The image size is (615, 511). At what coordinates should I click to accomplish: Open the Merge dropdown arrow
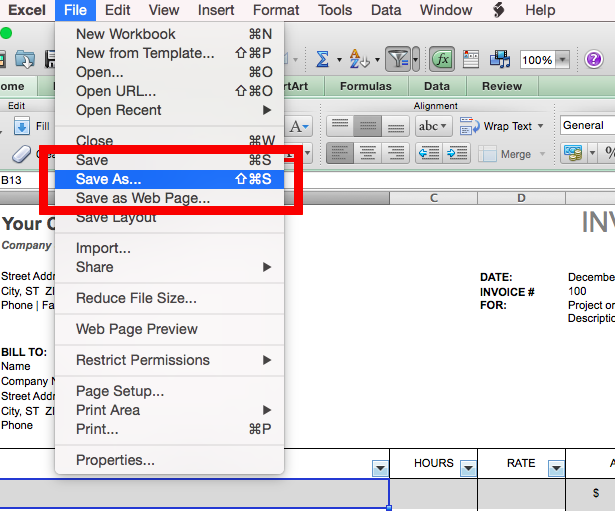point(542,154)
